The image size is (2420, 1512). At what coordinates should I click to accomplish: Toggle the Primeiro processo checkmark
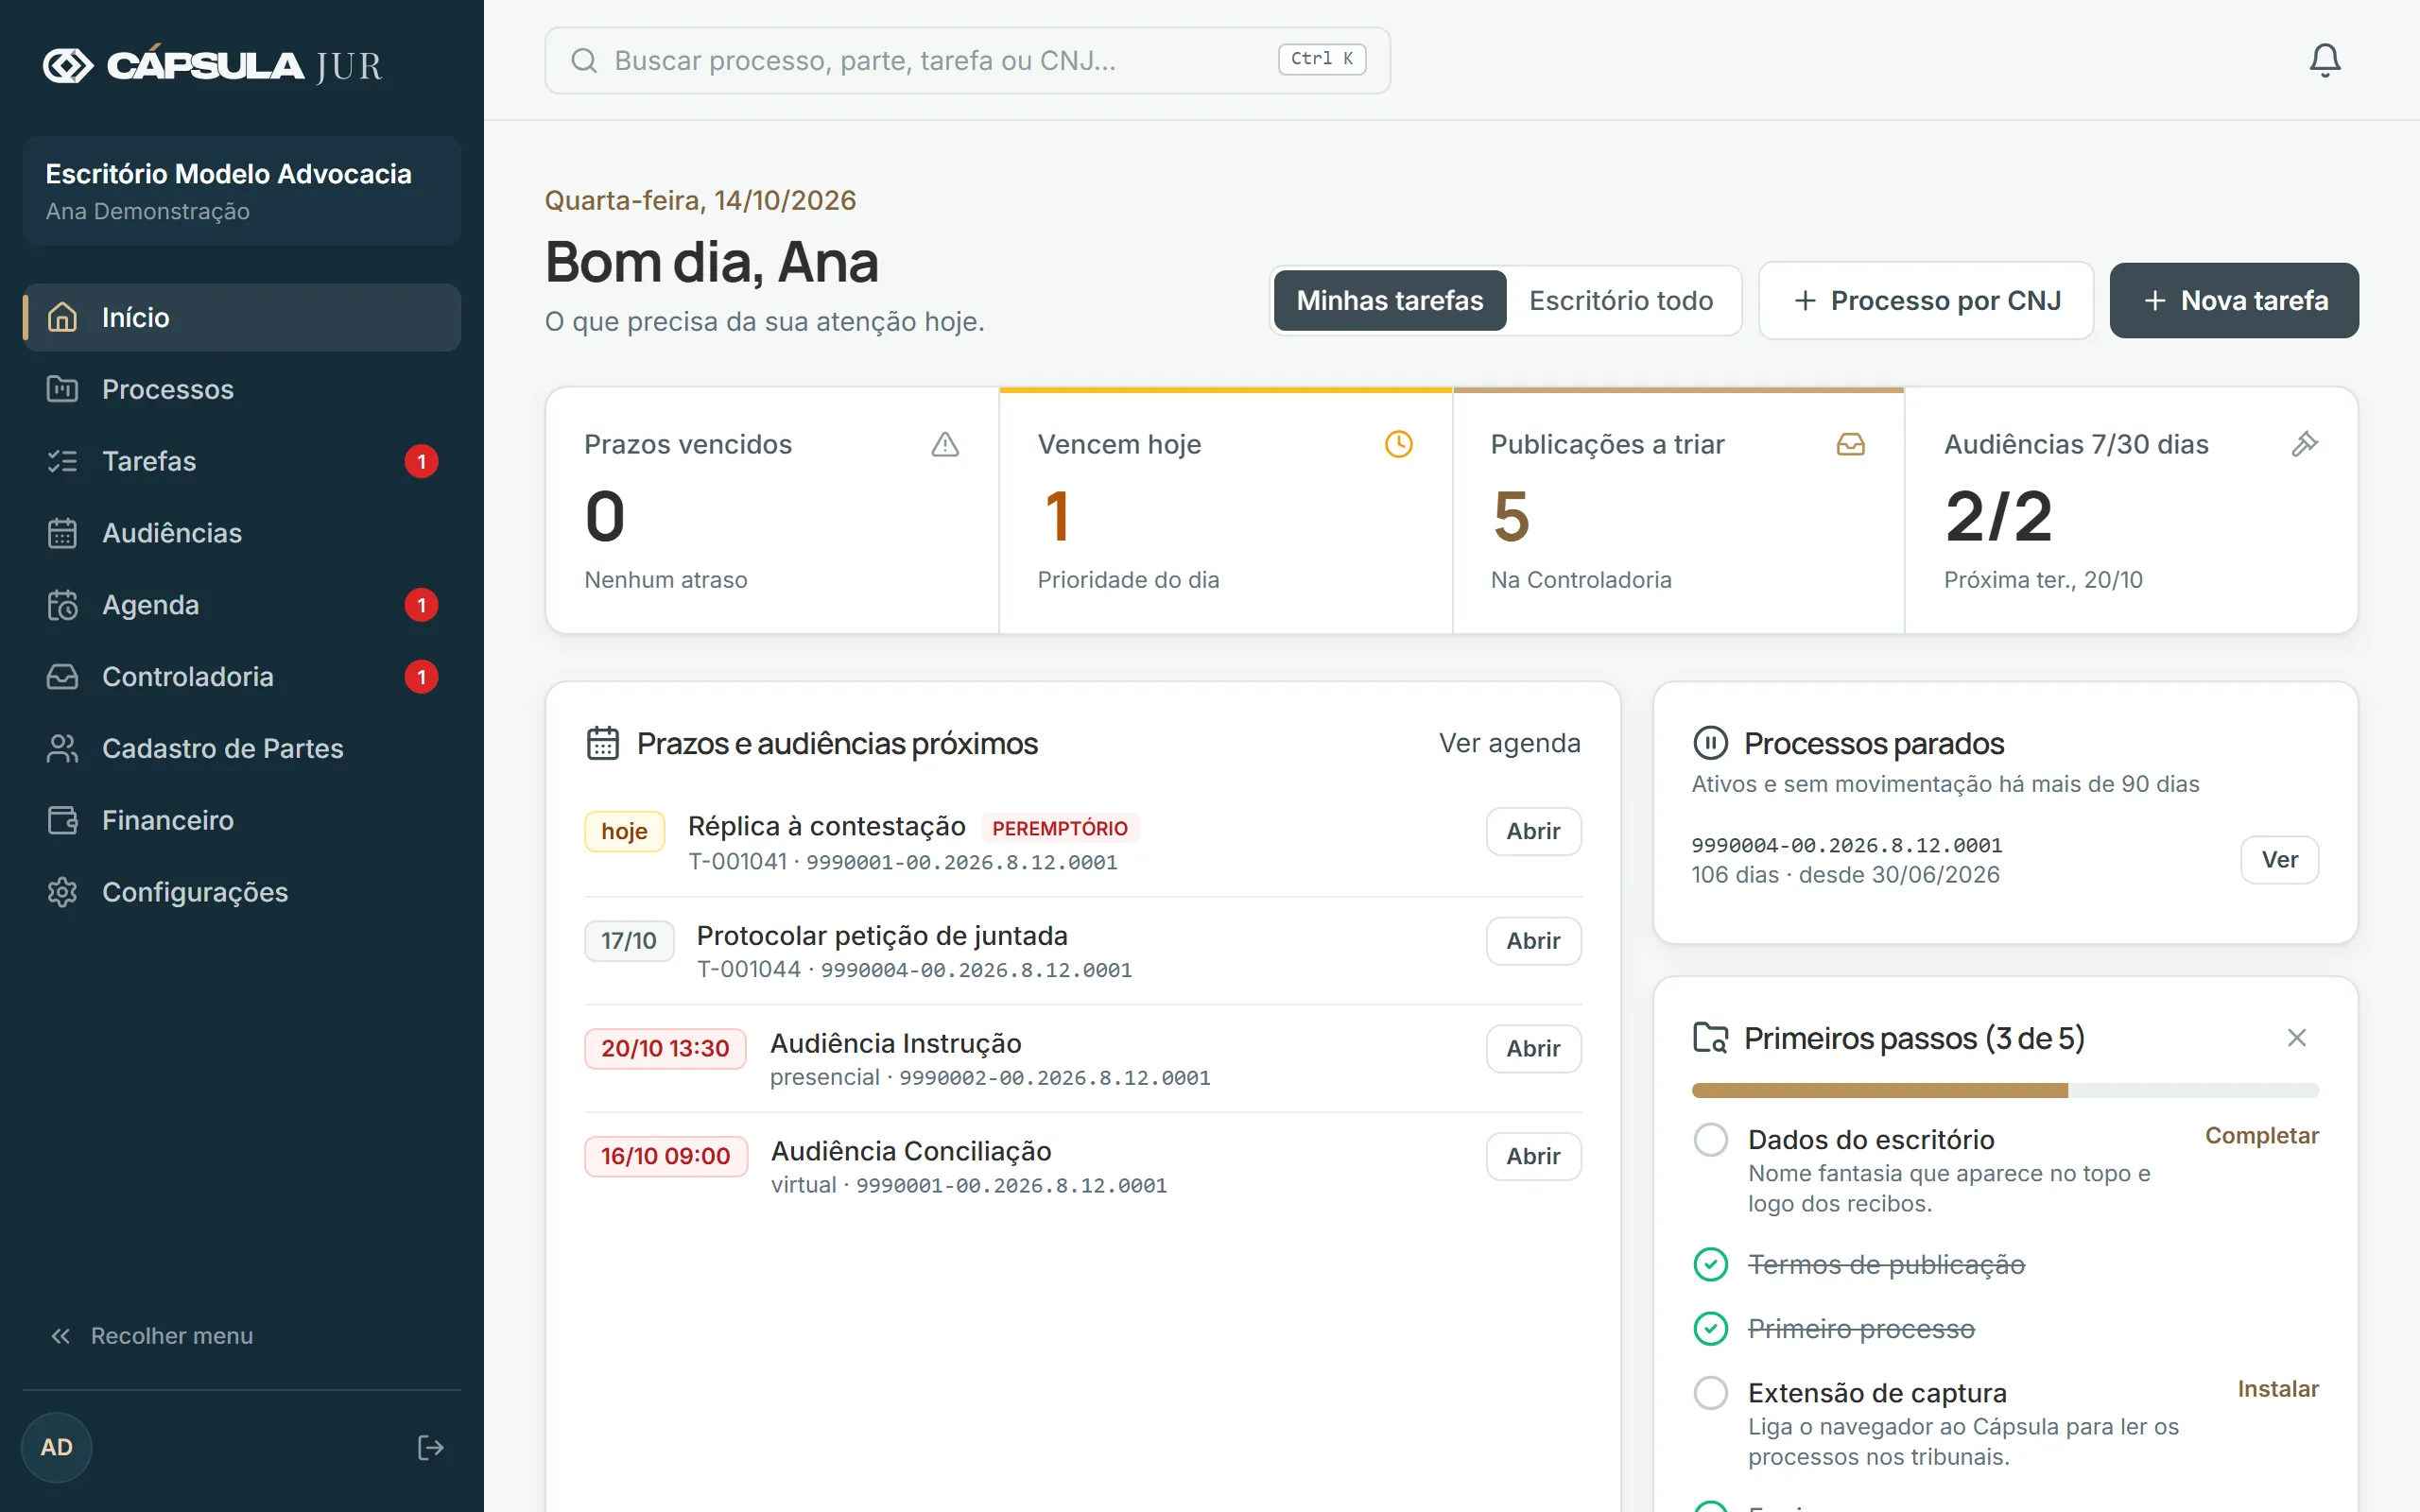tap(1710, 1328)
